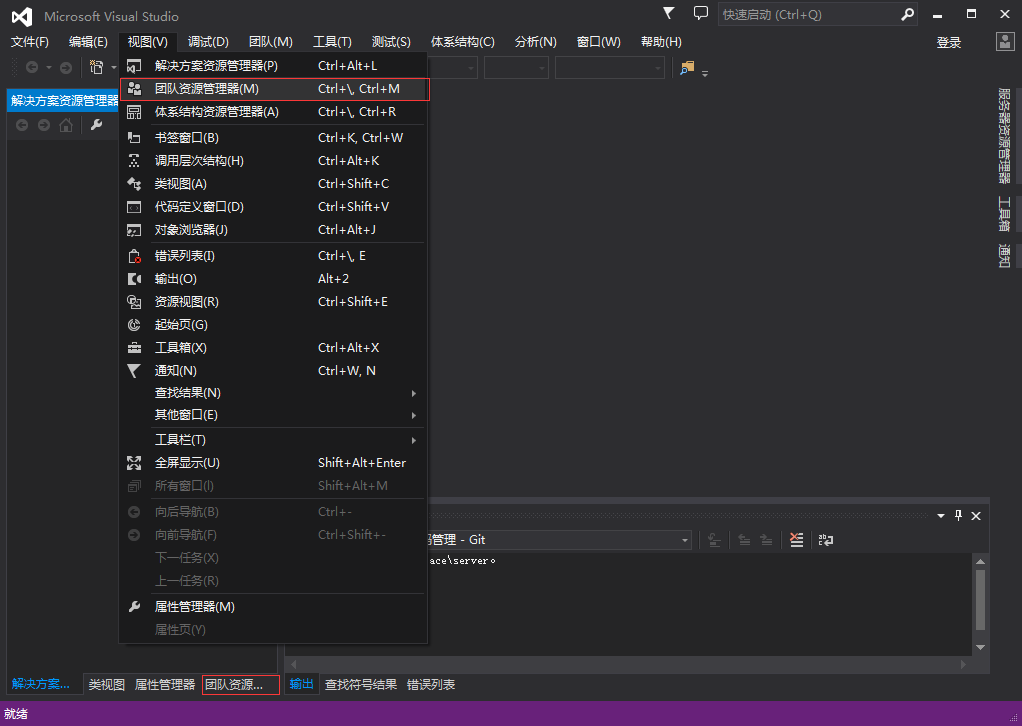
Task: Click the Solution Explorer forward arrow
Action: (44, 125)
